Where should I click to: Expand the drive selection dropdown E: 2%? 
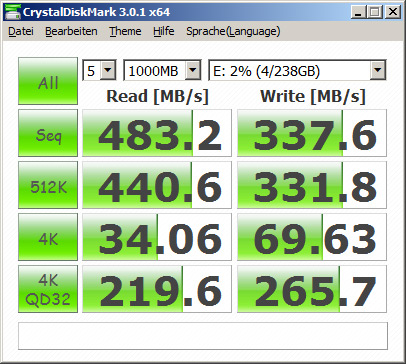[378, 70]
